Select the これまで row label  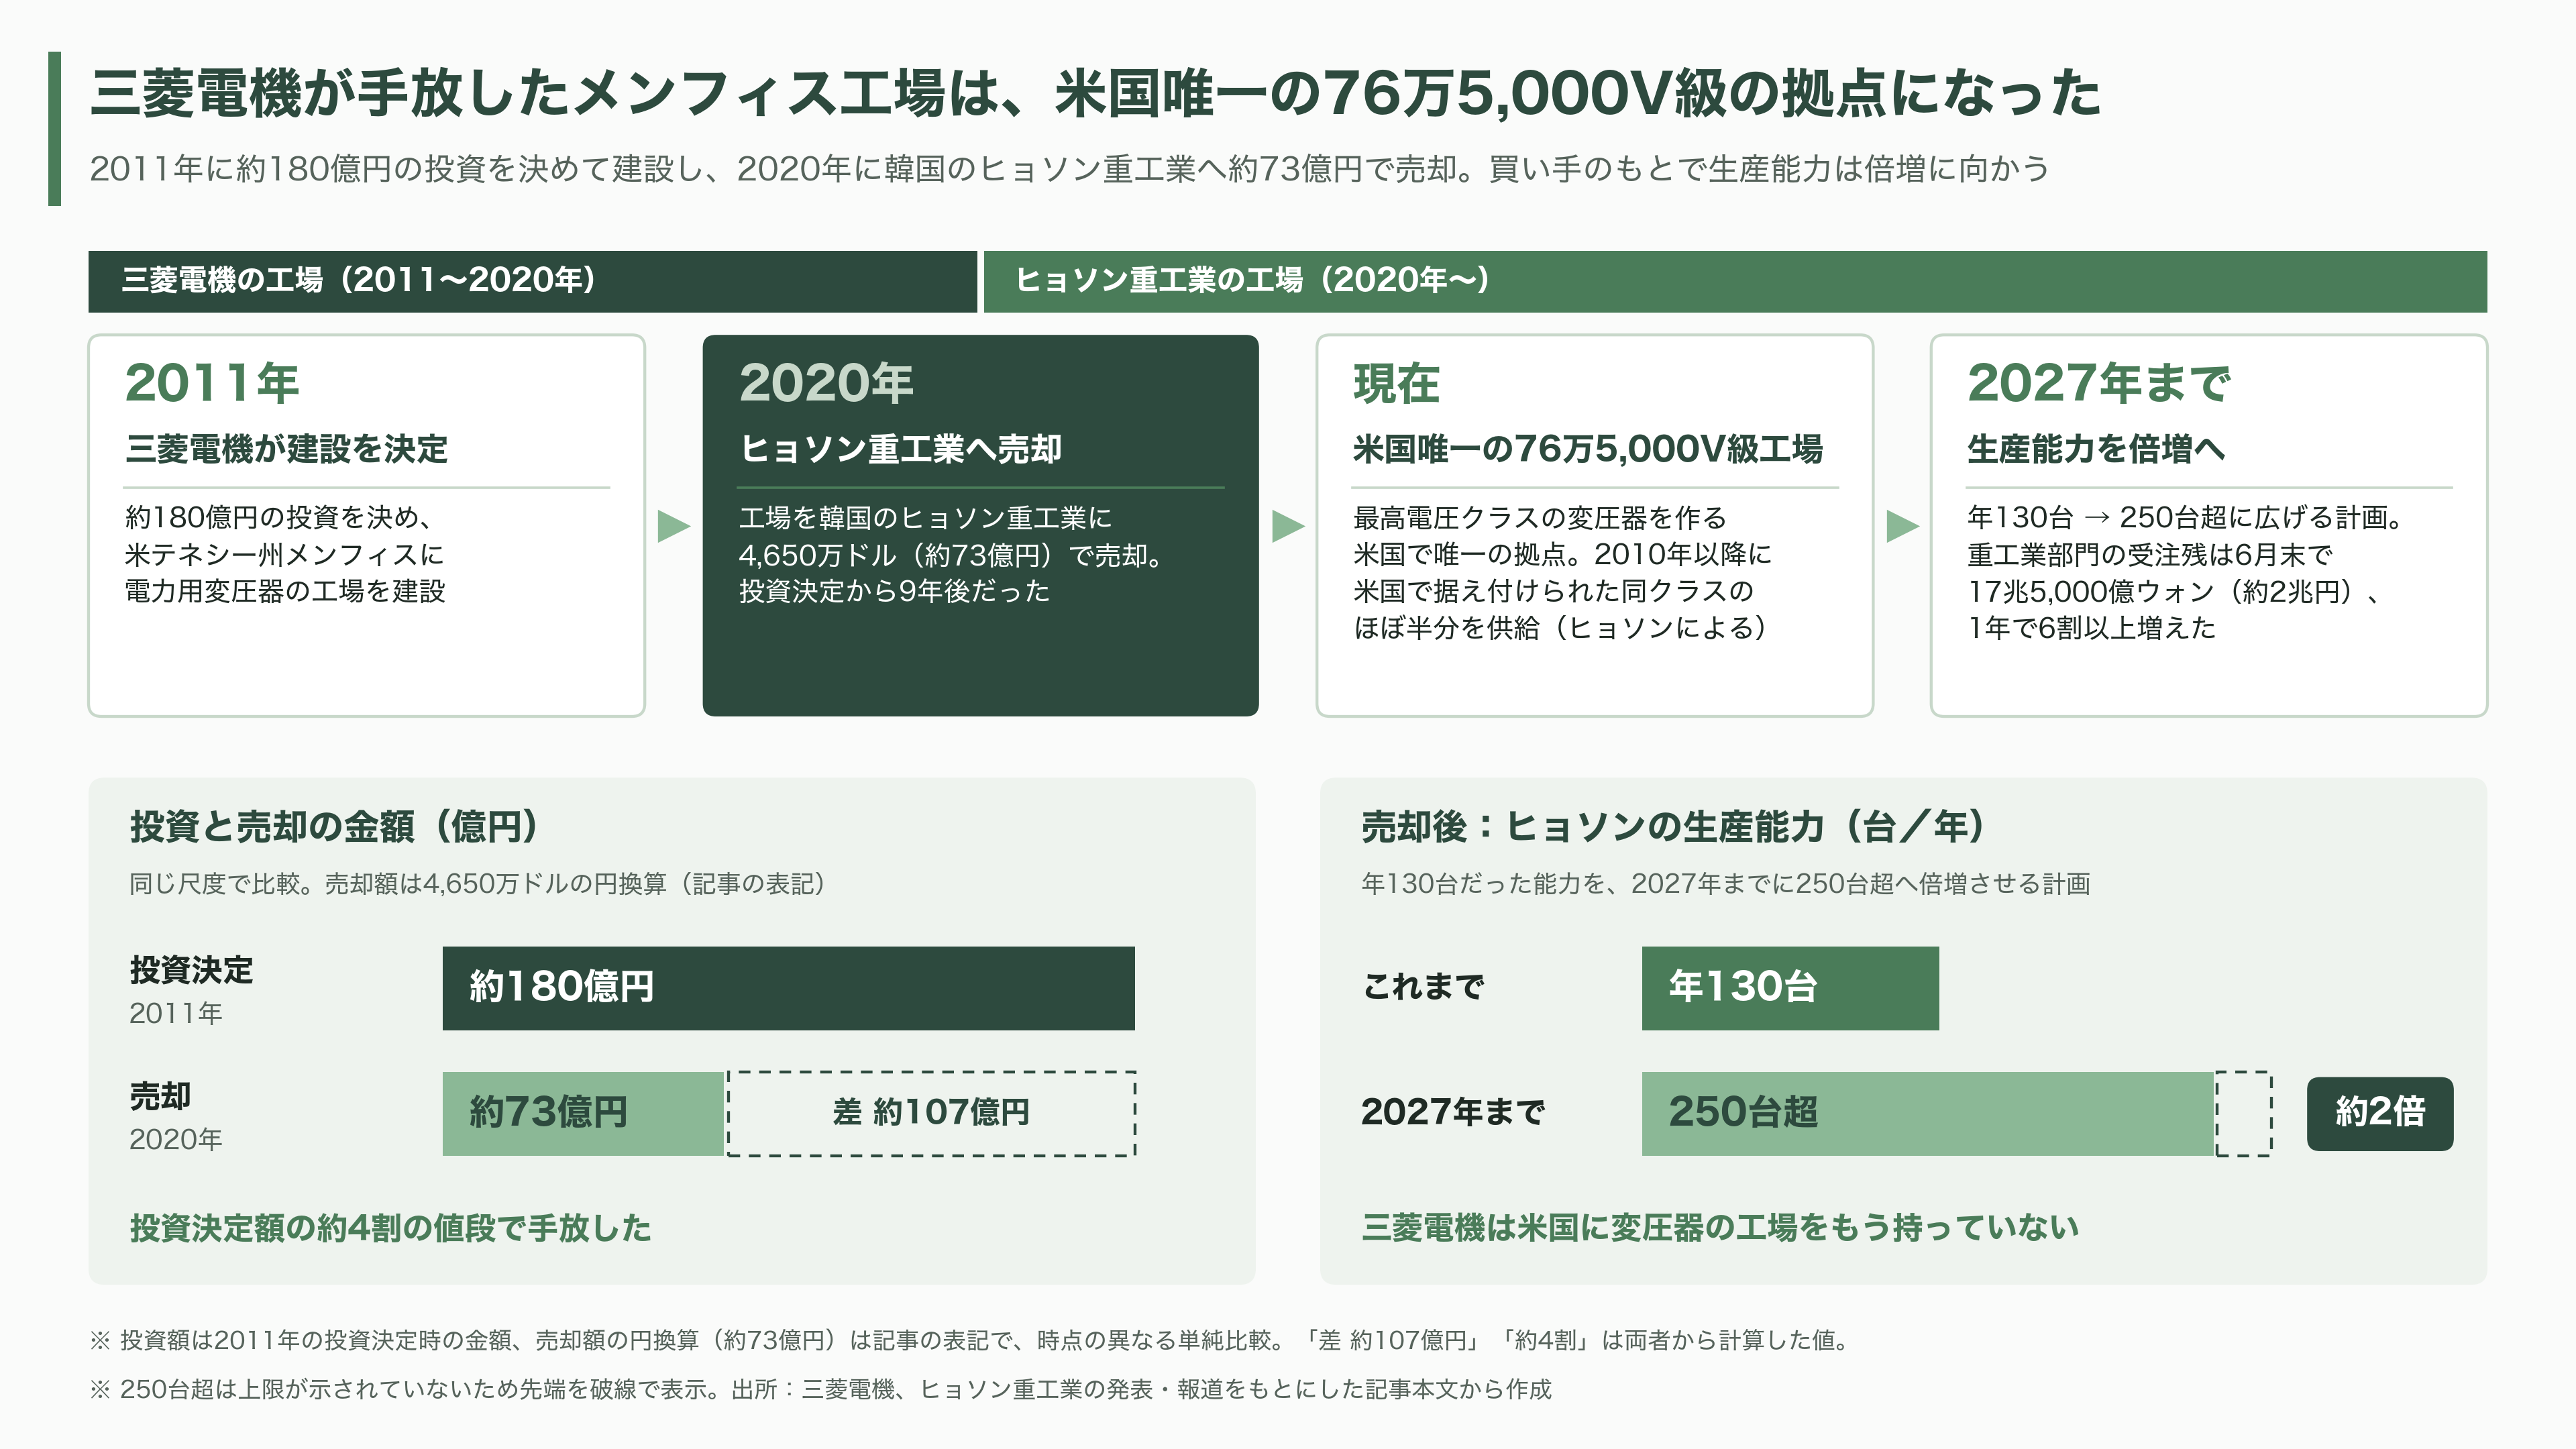[1423, 987]
